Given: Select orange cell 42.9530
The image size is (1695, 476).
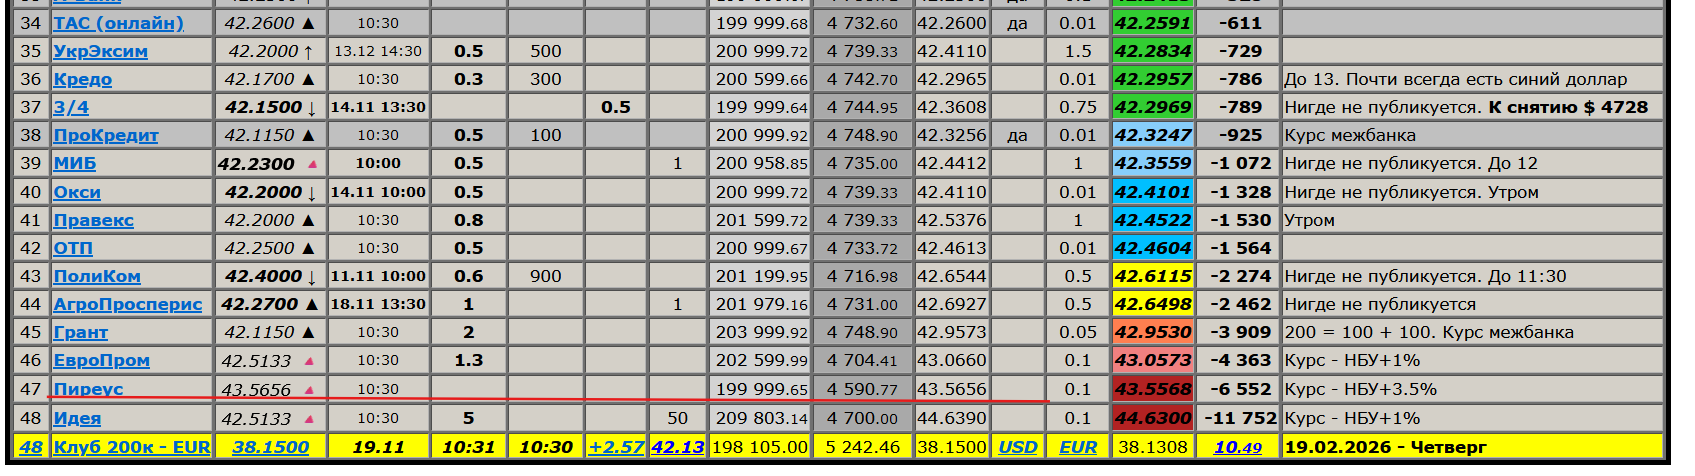Looking at the screenshot, I should coord(1153,332).
